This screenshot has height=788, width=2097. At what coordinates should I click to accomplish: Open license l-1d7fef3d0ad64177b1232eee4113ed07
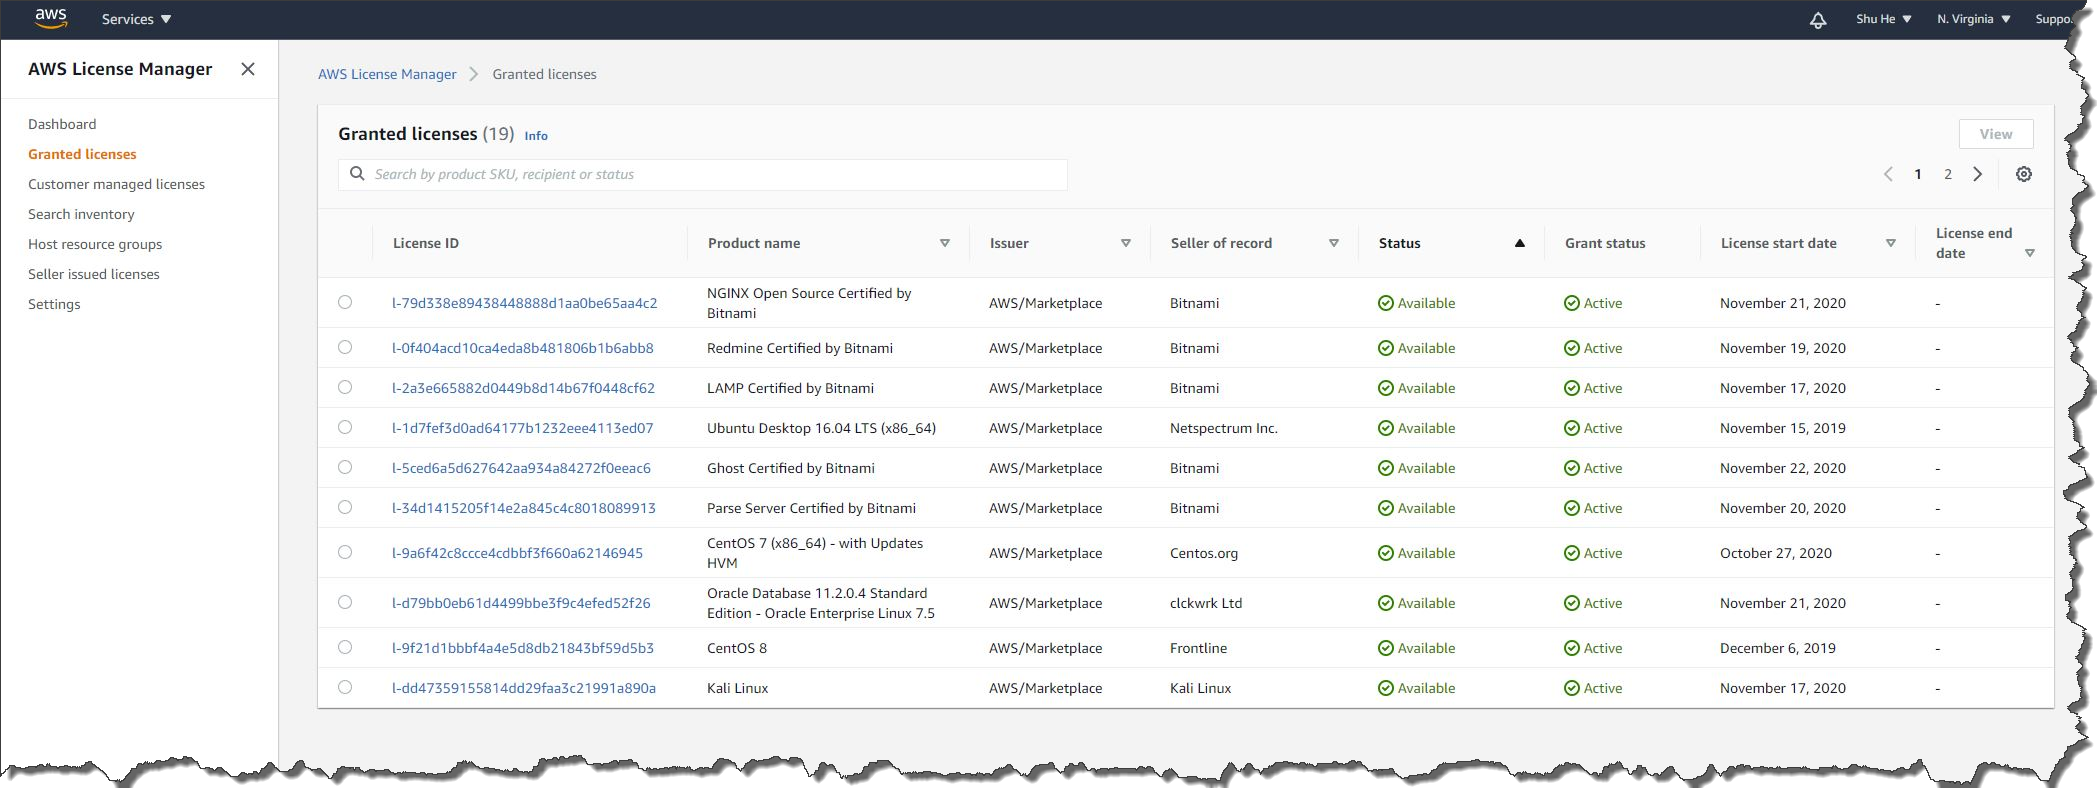point(522,428)
